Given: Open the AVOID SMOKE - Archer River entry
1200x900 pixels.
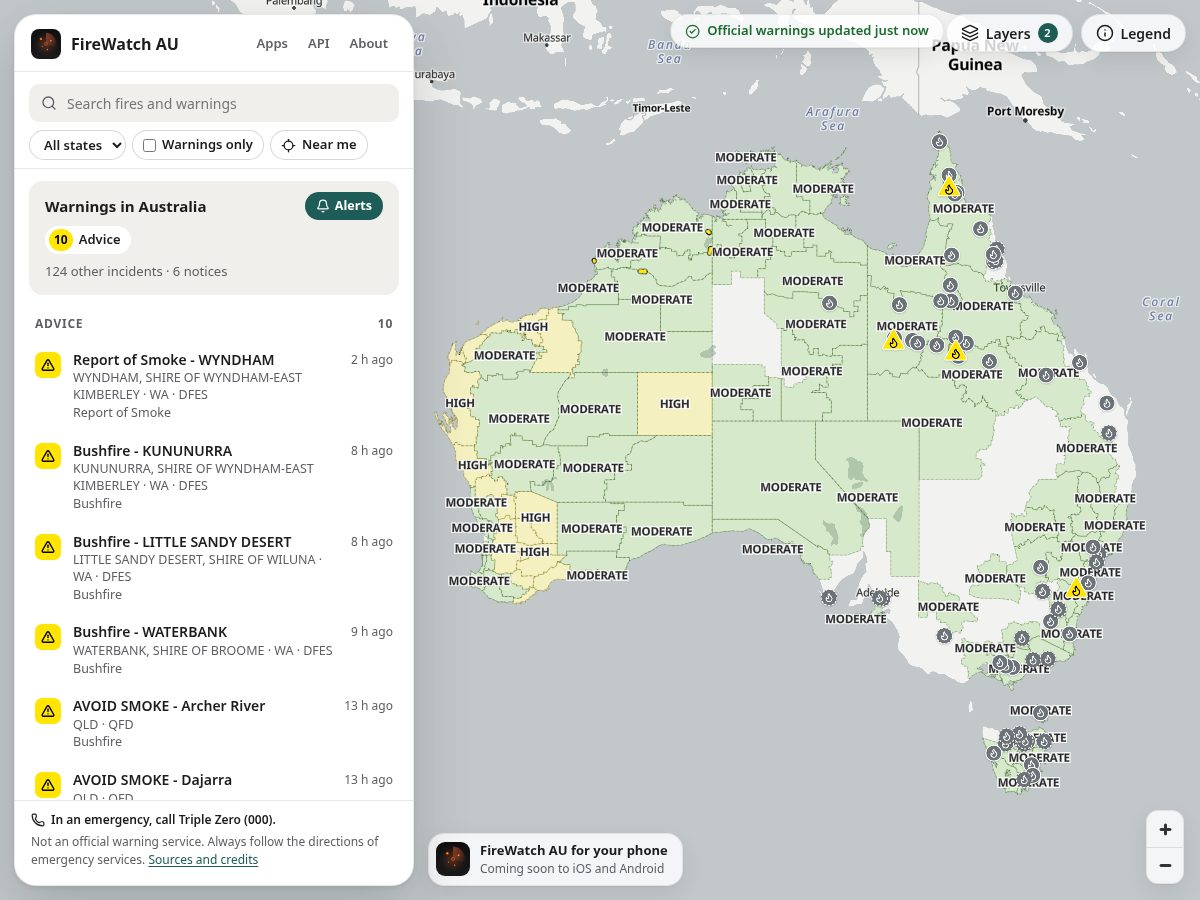Looking at the screenshot, I should (x=214, y=723).
